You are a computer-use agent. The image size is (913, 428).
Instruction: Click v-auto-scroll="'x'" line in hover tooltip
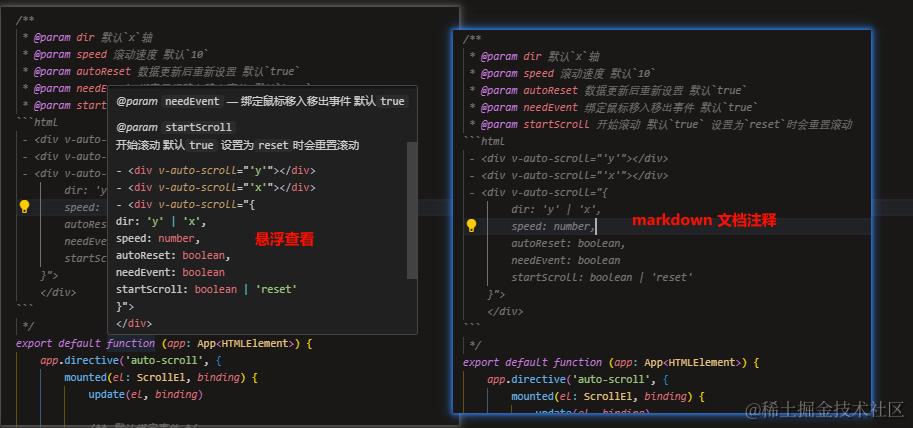(216, 188)
